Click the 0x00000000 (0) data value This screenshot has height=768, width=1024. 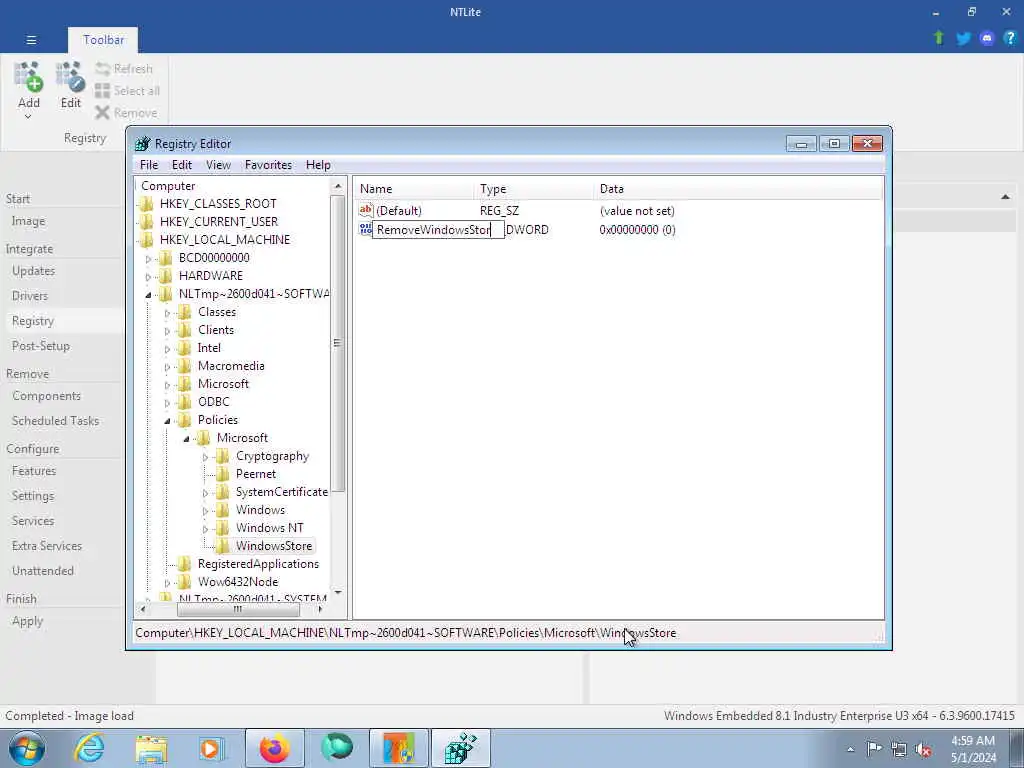tap(637, 230)
